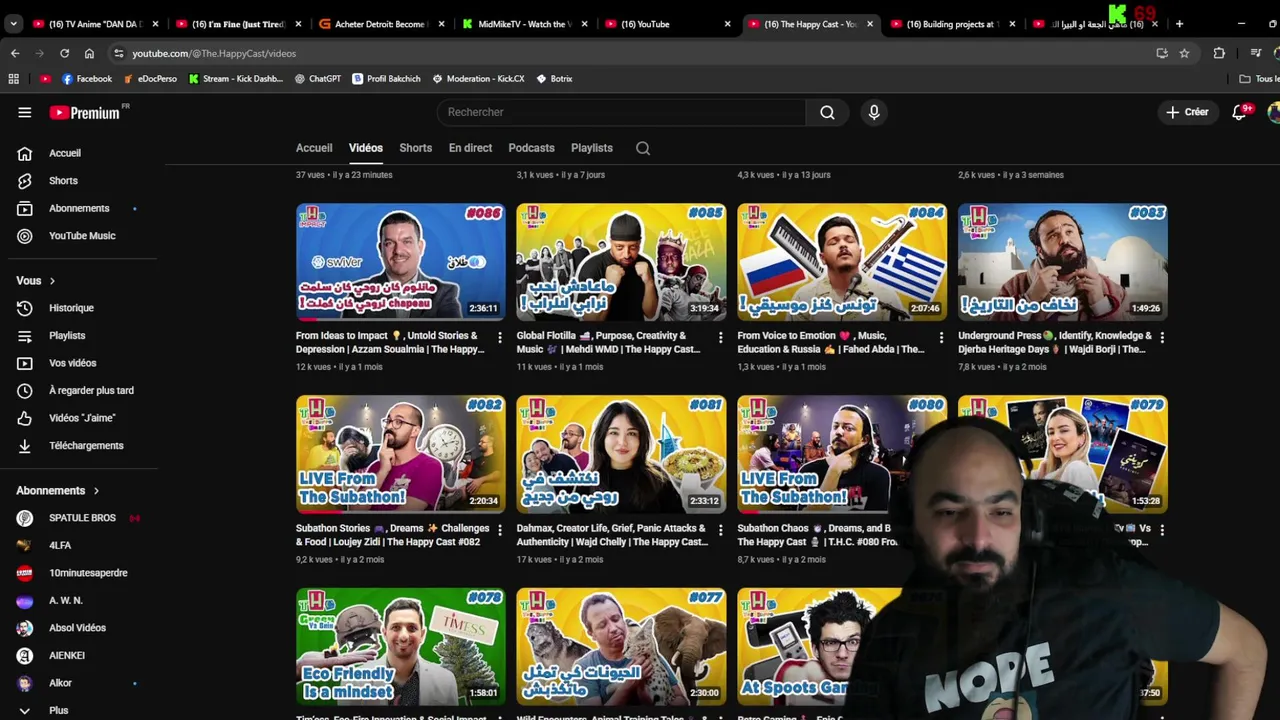The width and height of the screenshot is (1280, 720).
Task: Open video thumbnail #082 Live From Subathon
Action: (x=401, y=454)
